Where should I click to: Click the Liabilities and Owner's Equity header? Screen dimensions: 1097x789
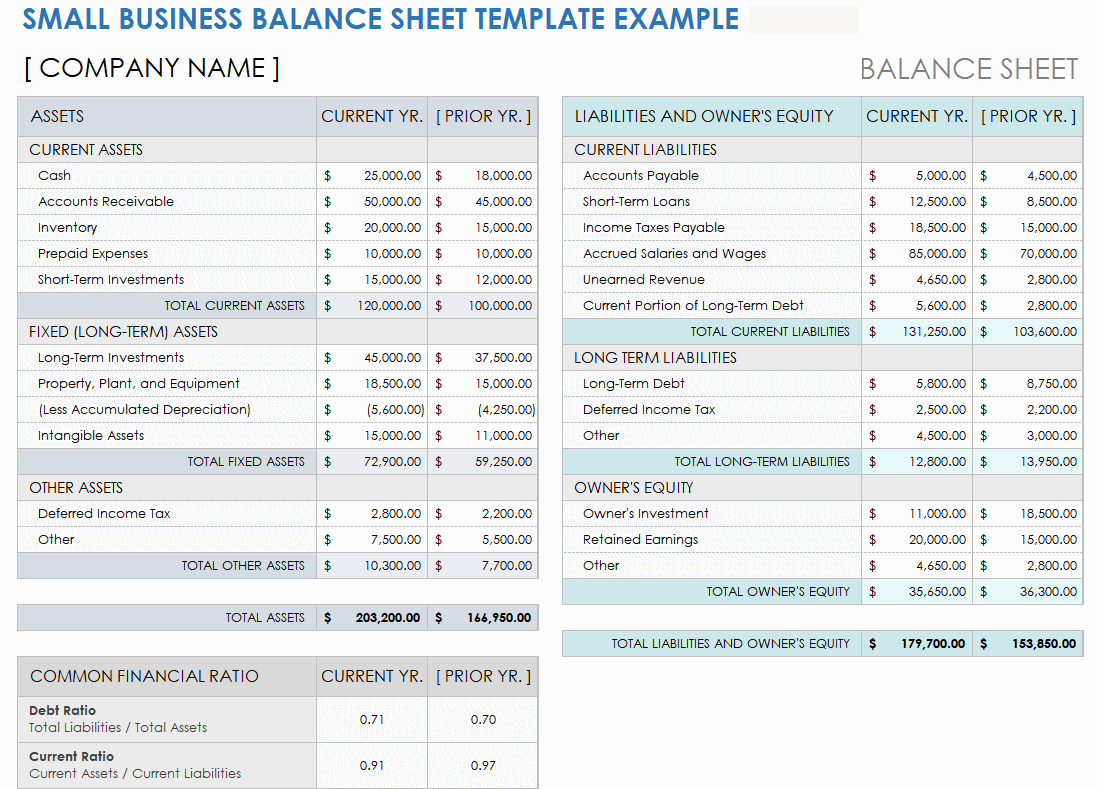pyautogui.click(x=704, y=117)
